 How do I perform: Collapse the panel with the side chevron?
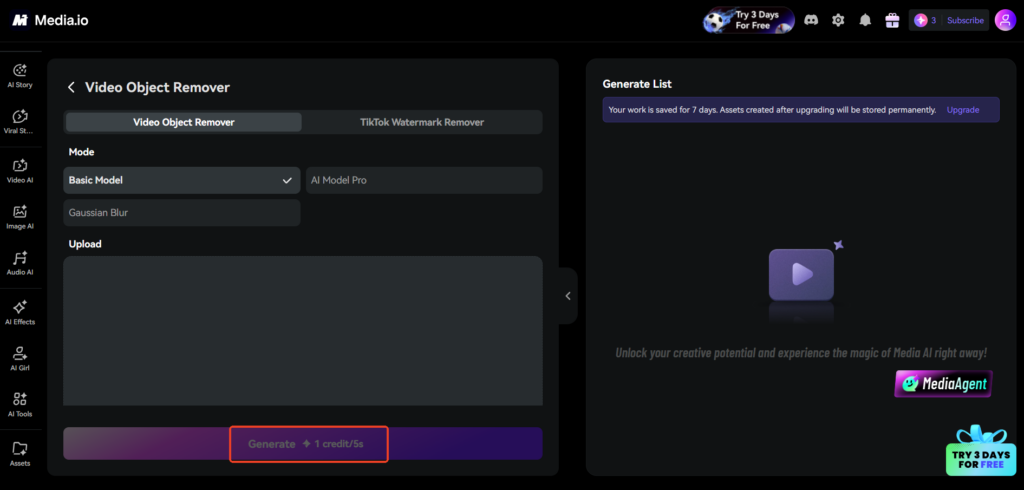(568, 296)
